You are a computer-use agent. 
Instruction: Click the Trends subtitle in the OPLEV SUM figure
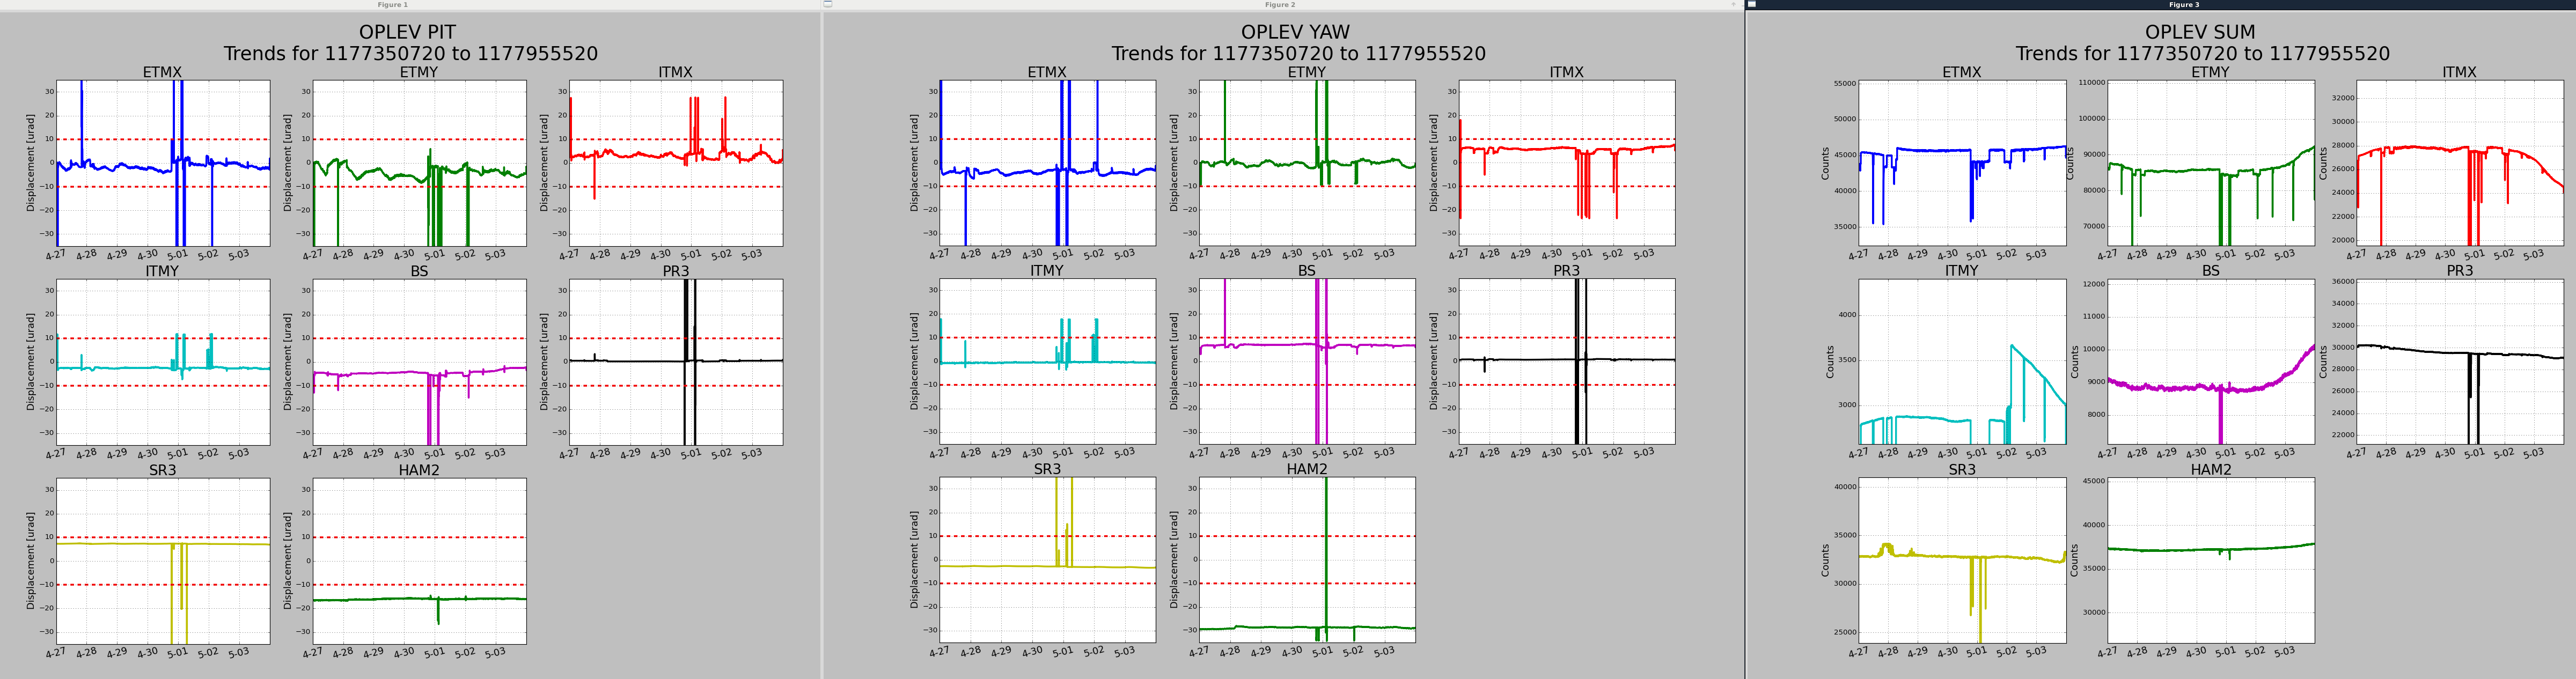coord(2202,54)
